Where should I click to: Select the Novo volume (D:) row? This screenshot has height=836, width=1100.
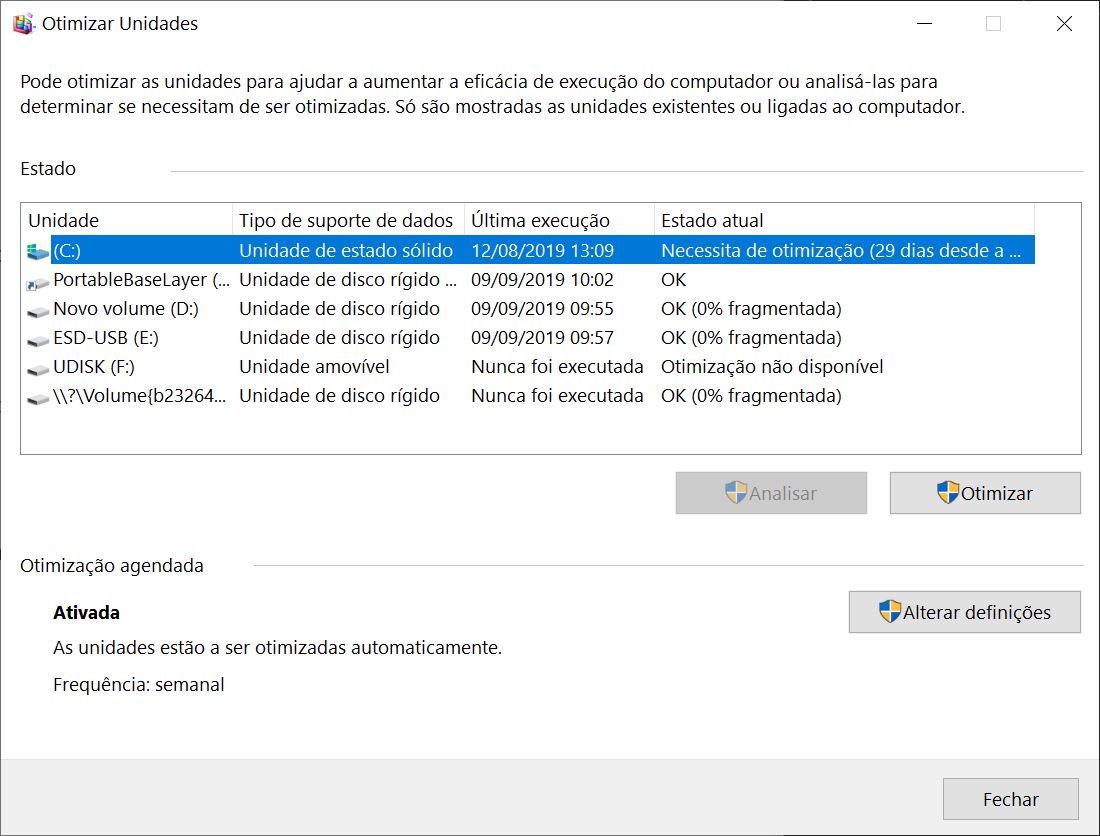click(126, 309)
